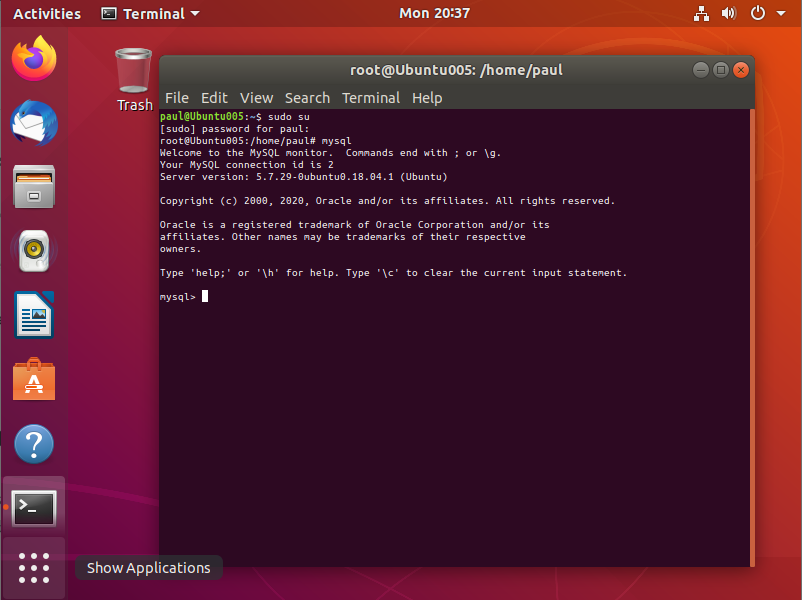
Task: Open the View menu
Action: coord(256,98)
